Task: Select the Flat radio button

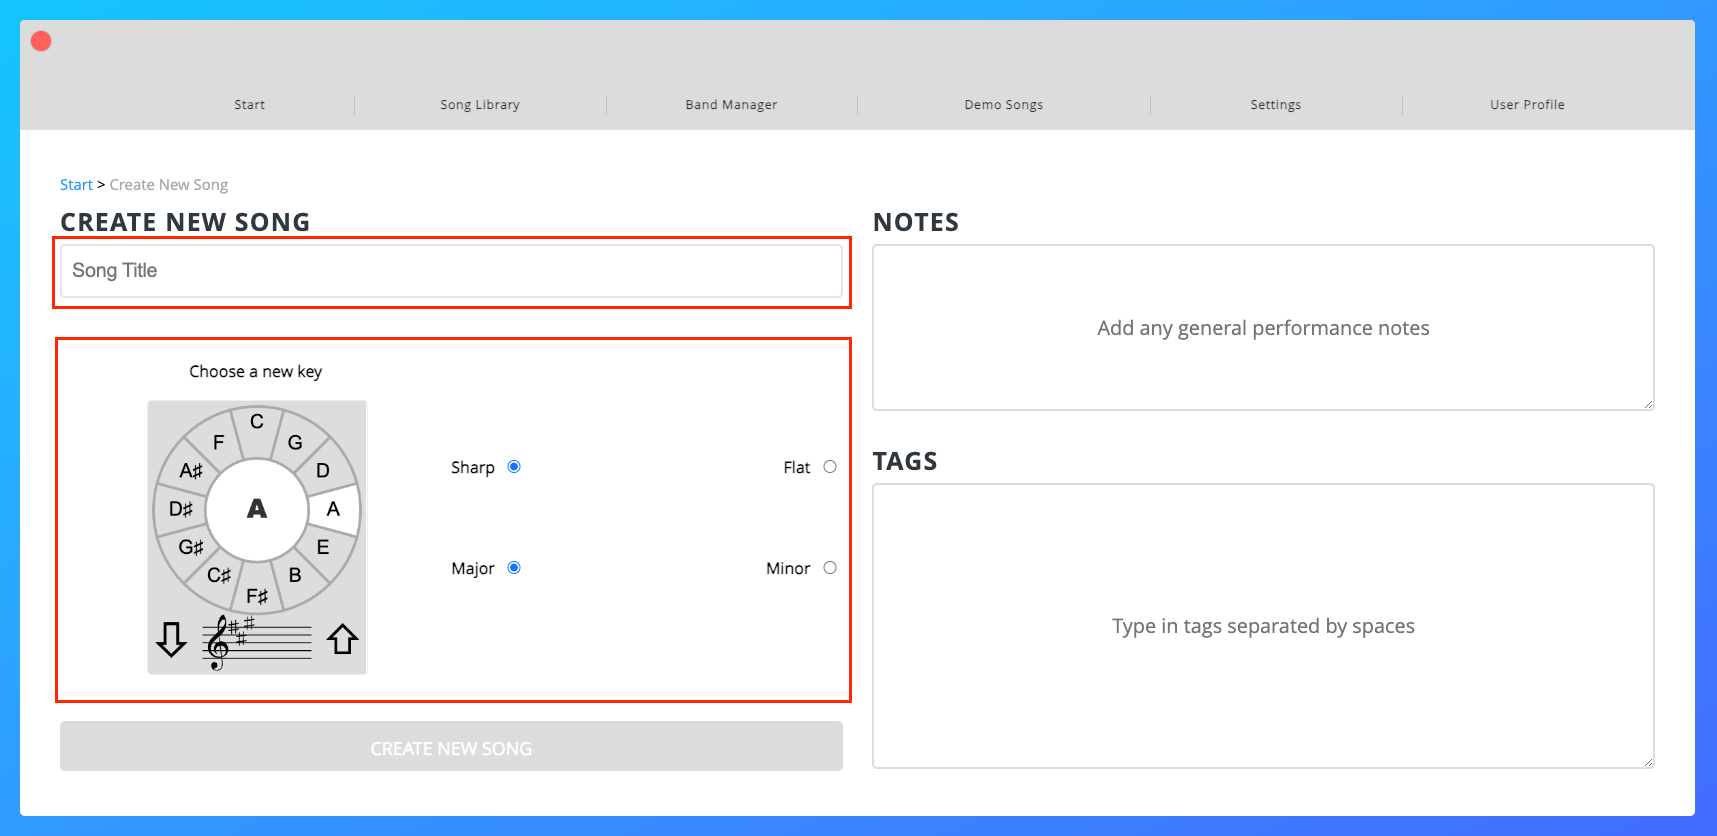Action: click(830, 467)
